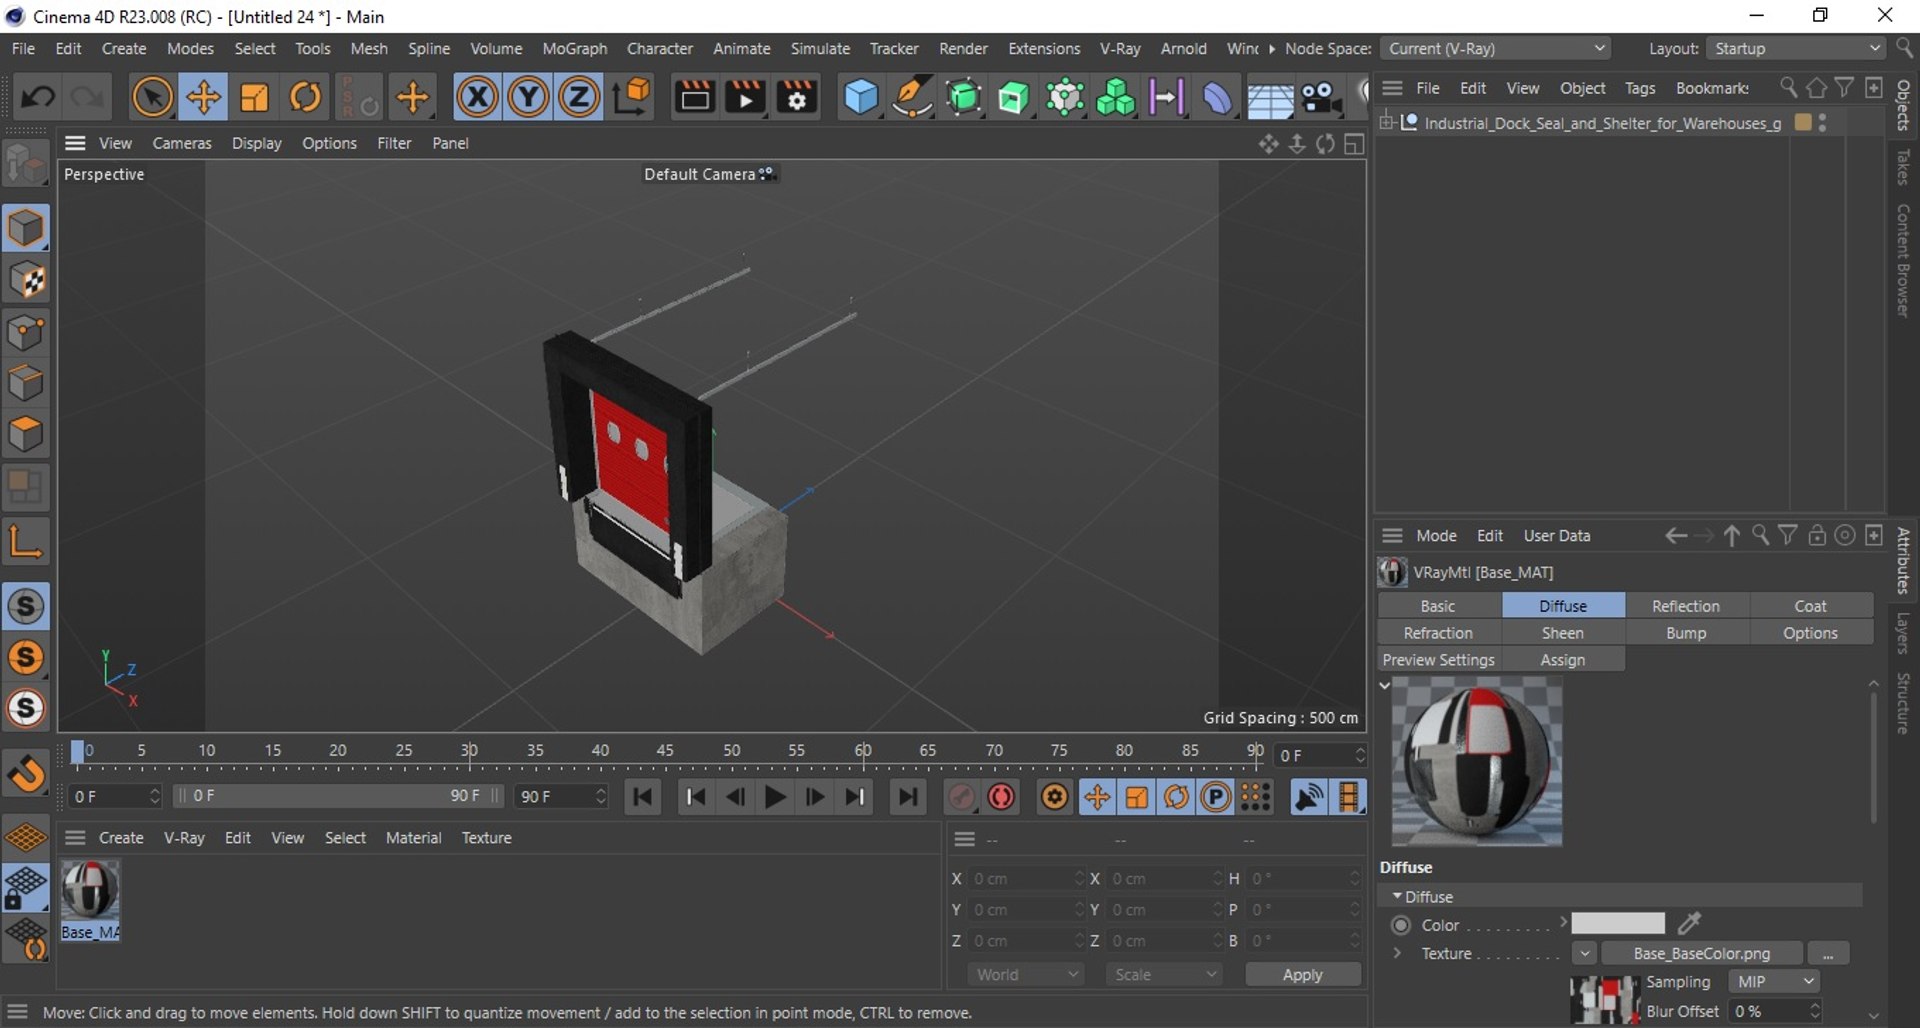Toggle Y axis lock
1920x1028 pixels.
tap(528, 97)
